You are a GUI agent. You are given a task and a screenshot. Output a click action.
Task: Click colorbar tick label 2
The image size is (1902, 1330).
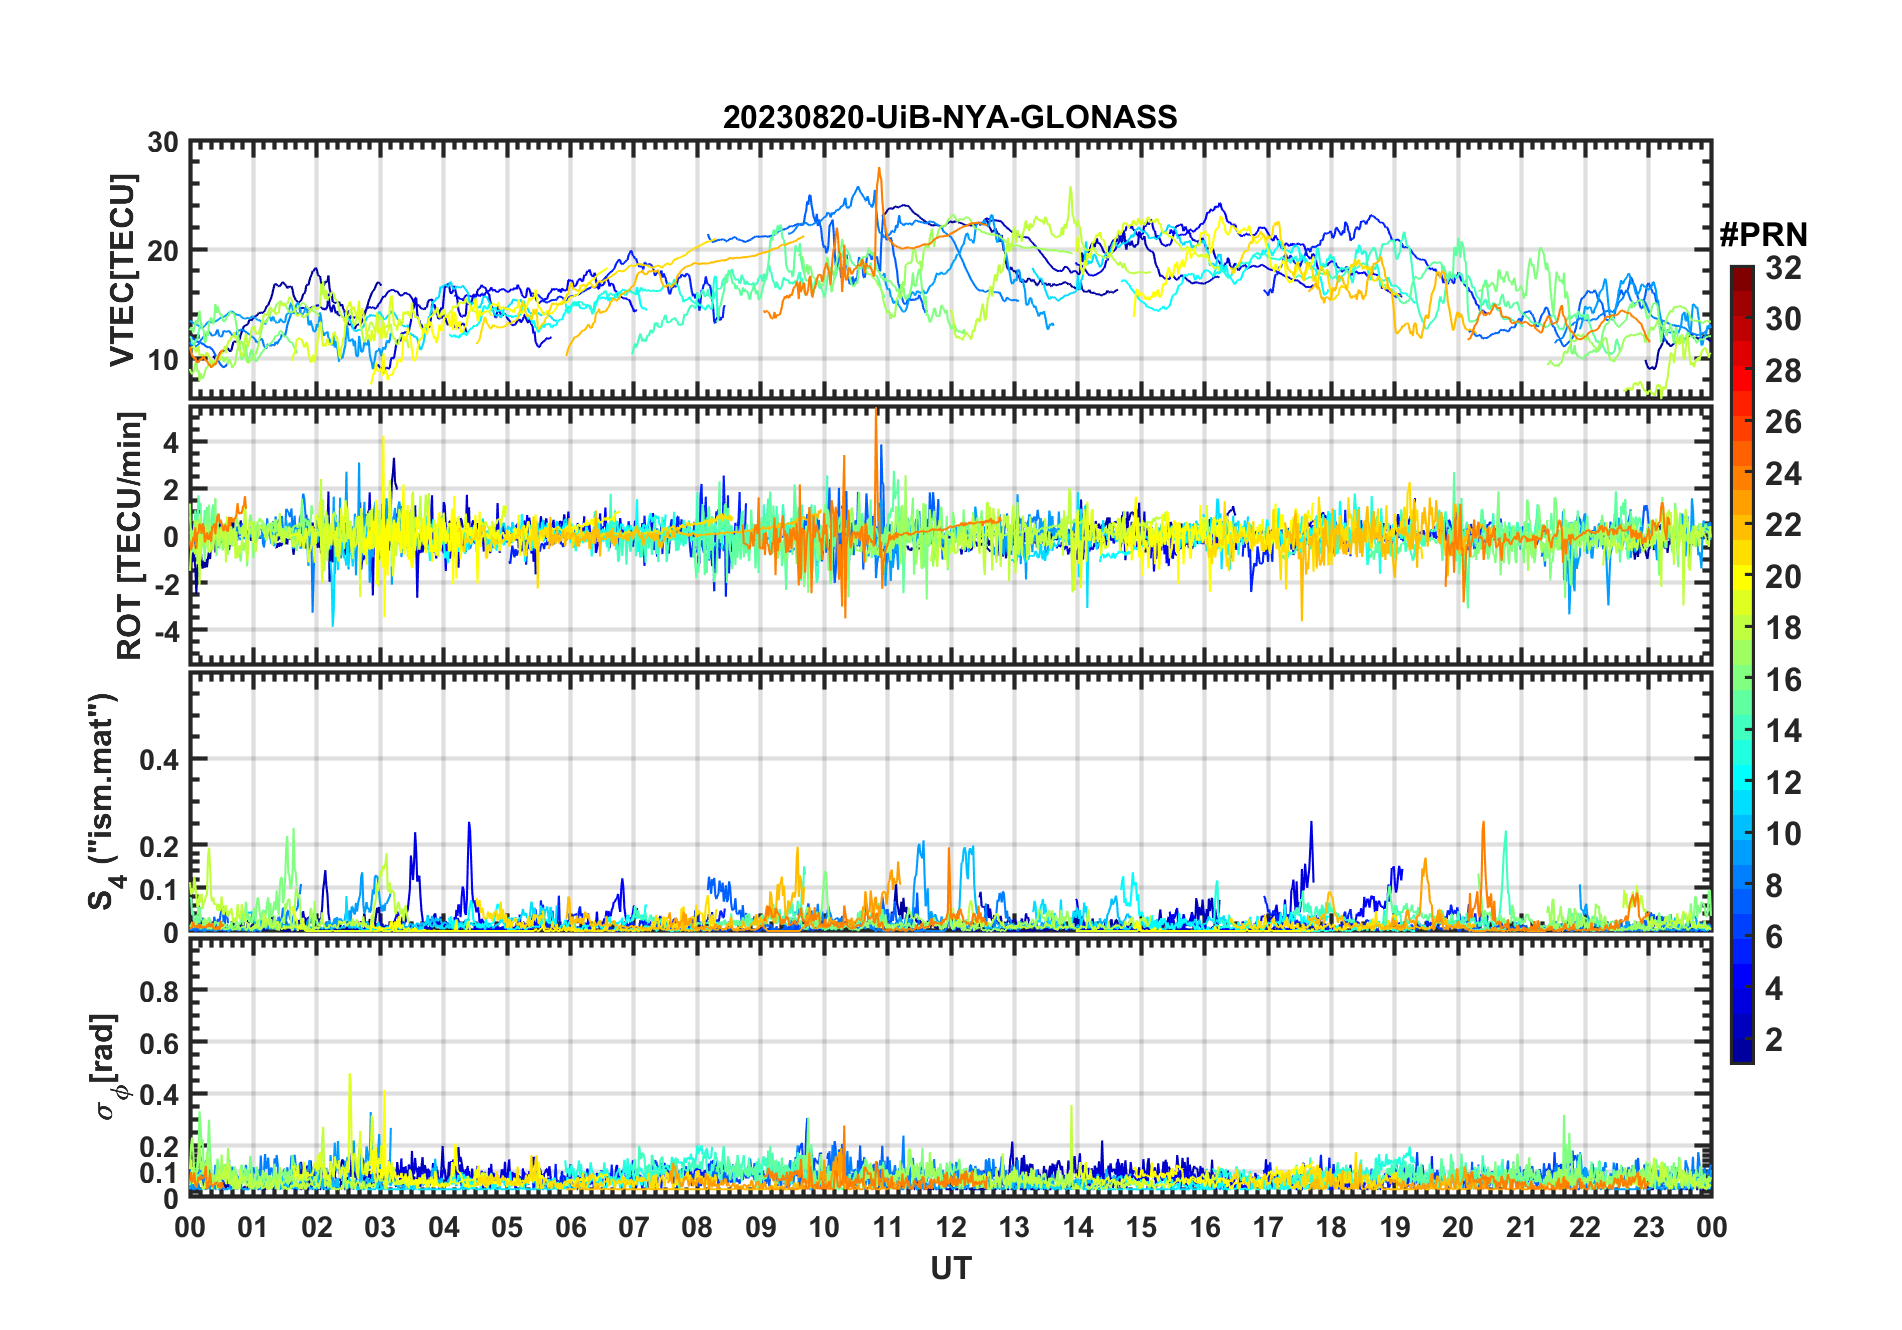1774,1040
